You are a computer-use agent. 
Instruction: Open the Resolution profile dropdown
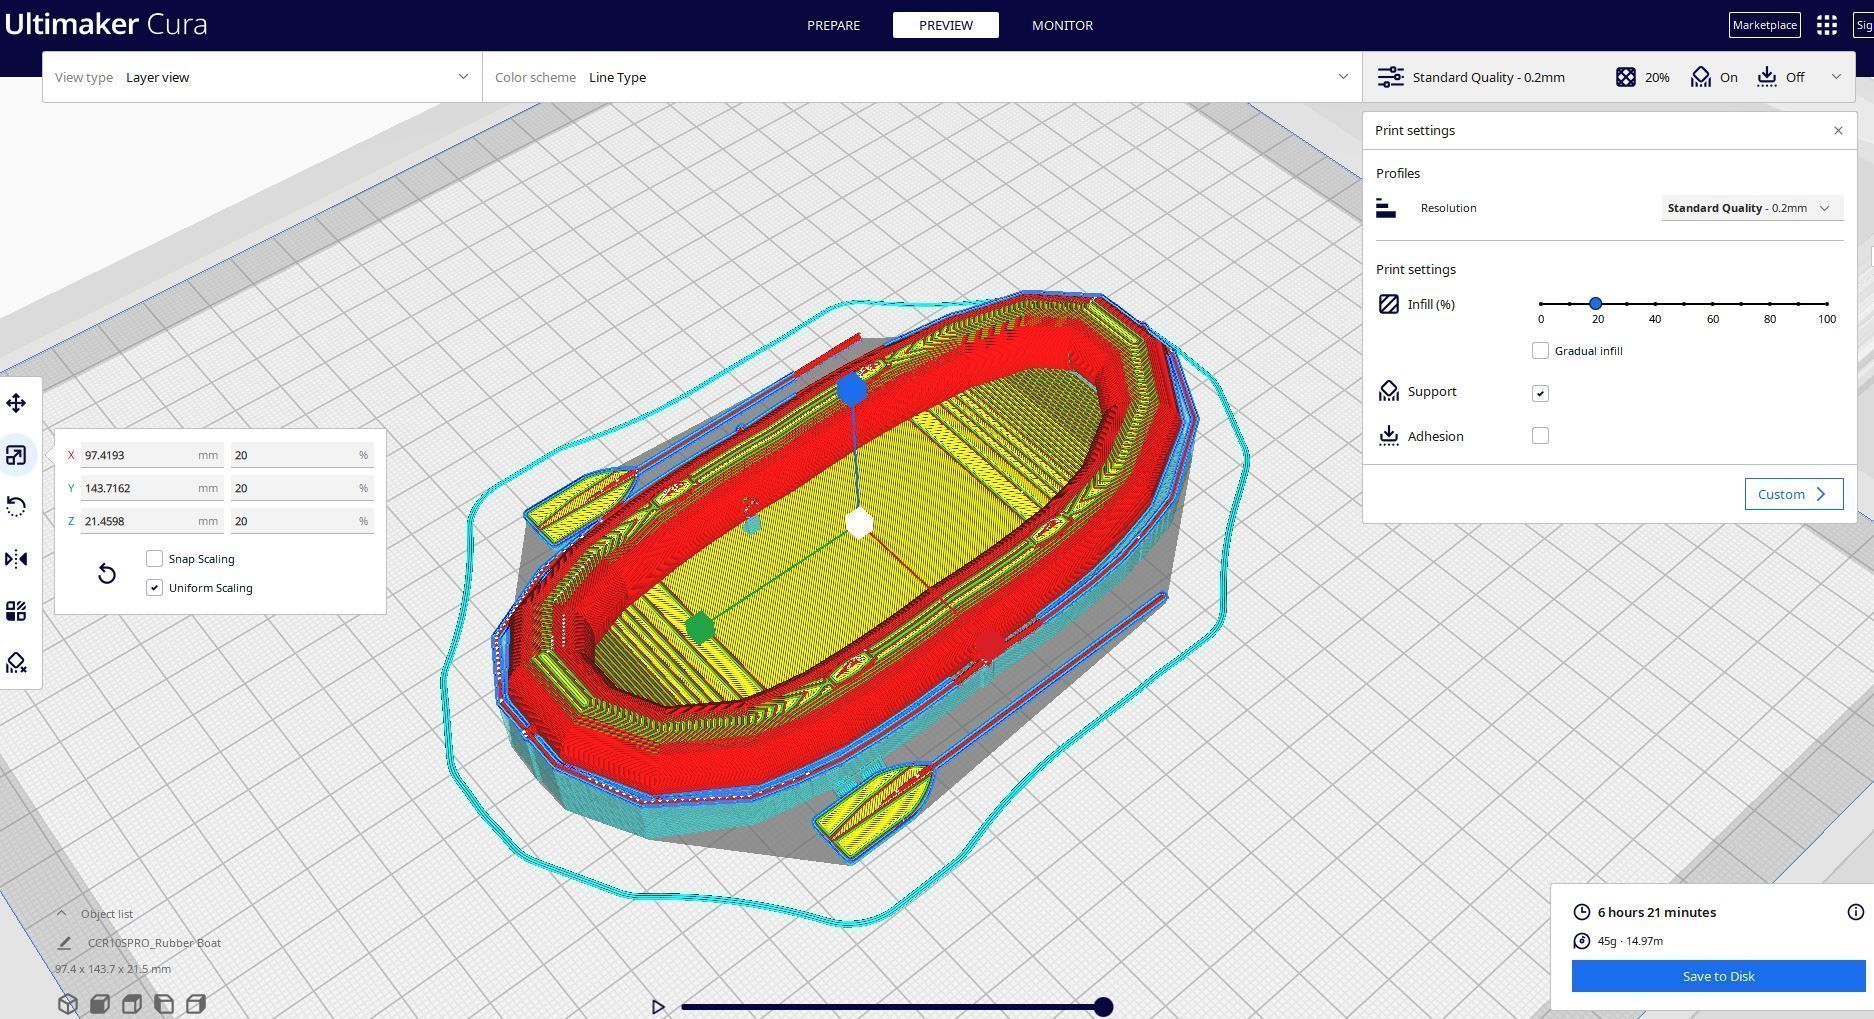pos(1752,208)
